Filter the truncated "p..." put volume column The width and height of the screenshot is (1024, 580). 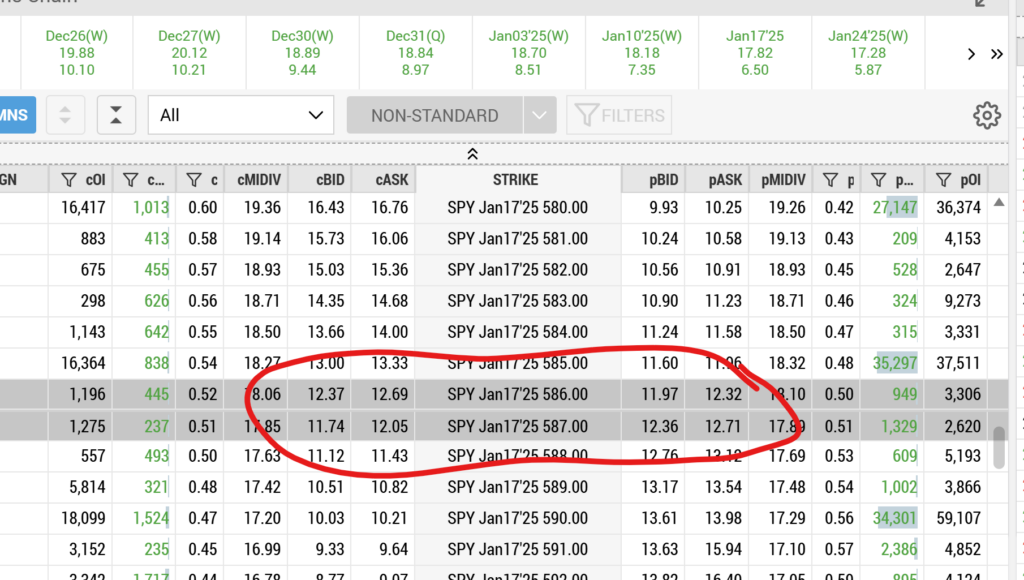click(x=878, y=180)
